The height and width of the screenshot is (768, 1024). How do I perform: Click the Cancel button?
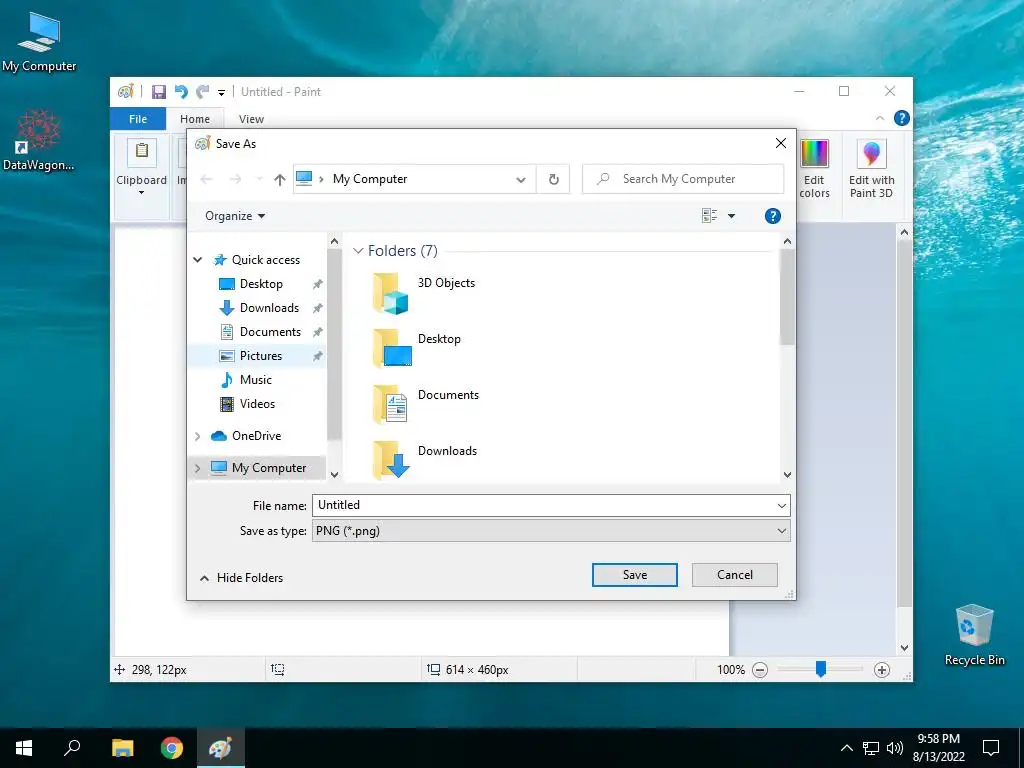[735, 575]
